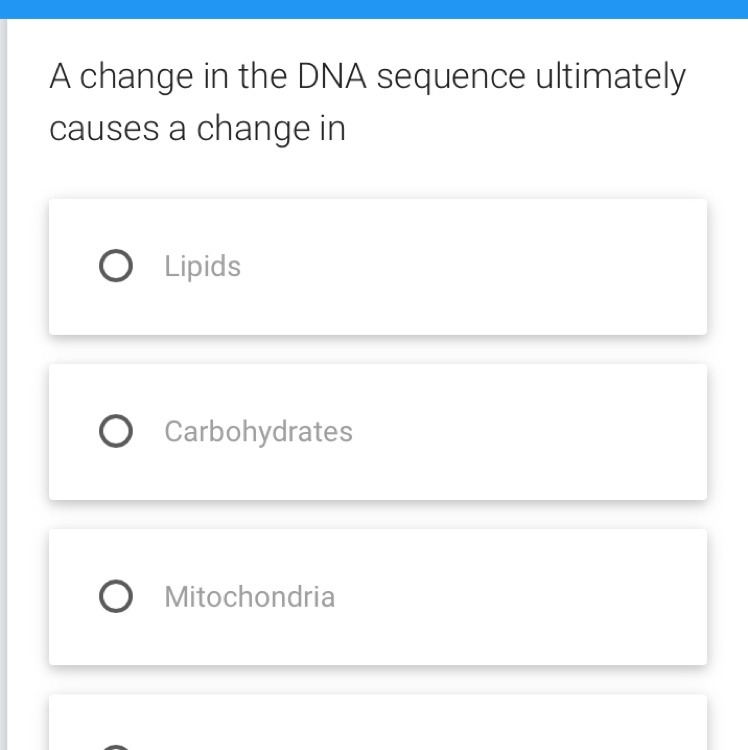This screenshot has width=748, height=750.
Task: Select the Mitochondria radio button
Action: pyautogui.click(x=115, y=597)
